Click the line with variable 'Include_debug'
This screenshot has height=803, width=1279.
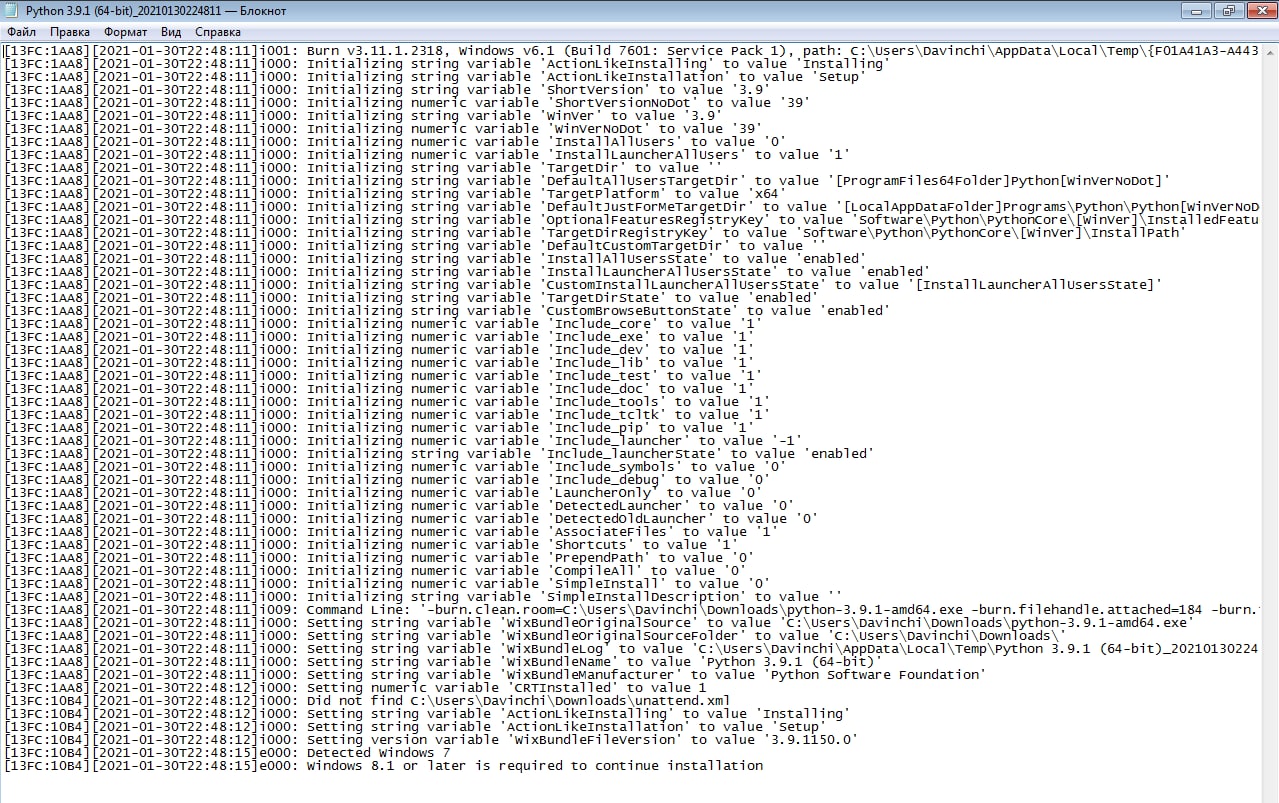(387, 479)
